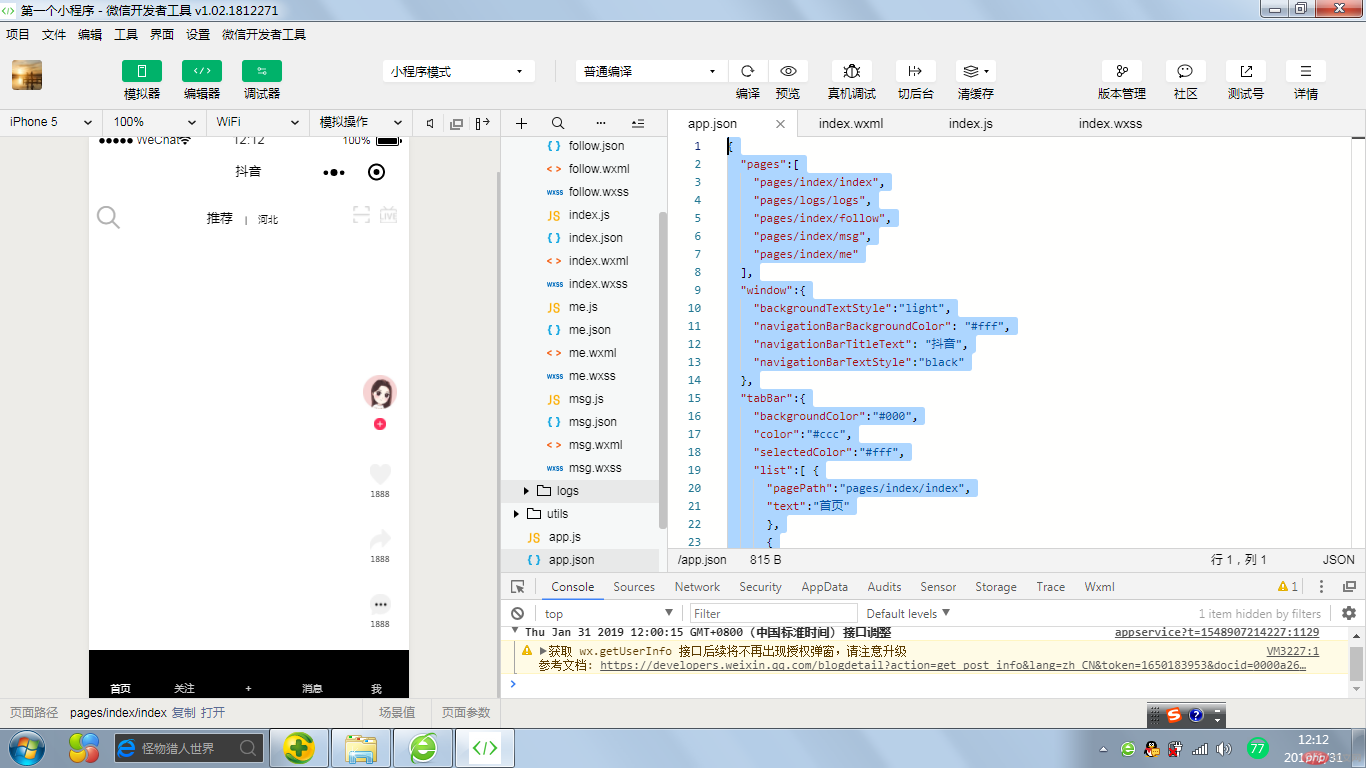Click the 打开 open page path button

(213, 713)
